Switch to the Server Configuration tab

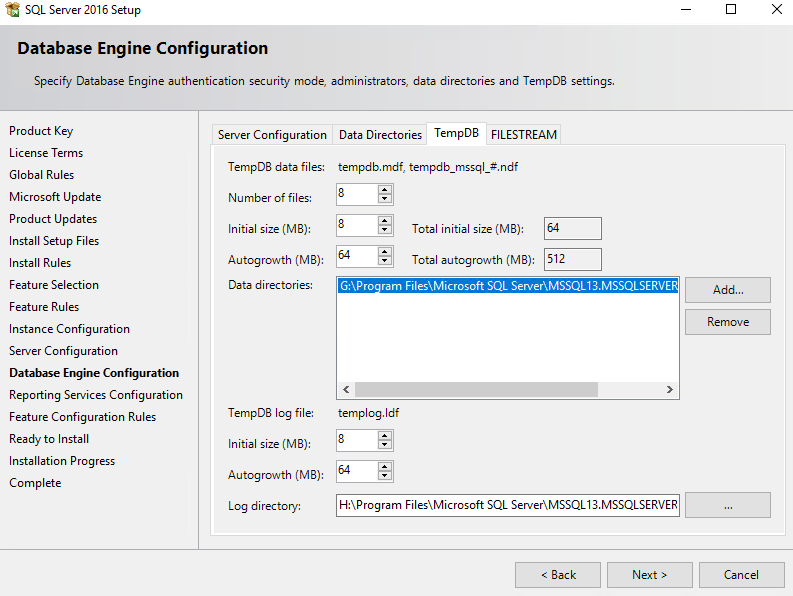[272, 135]
